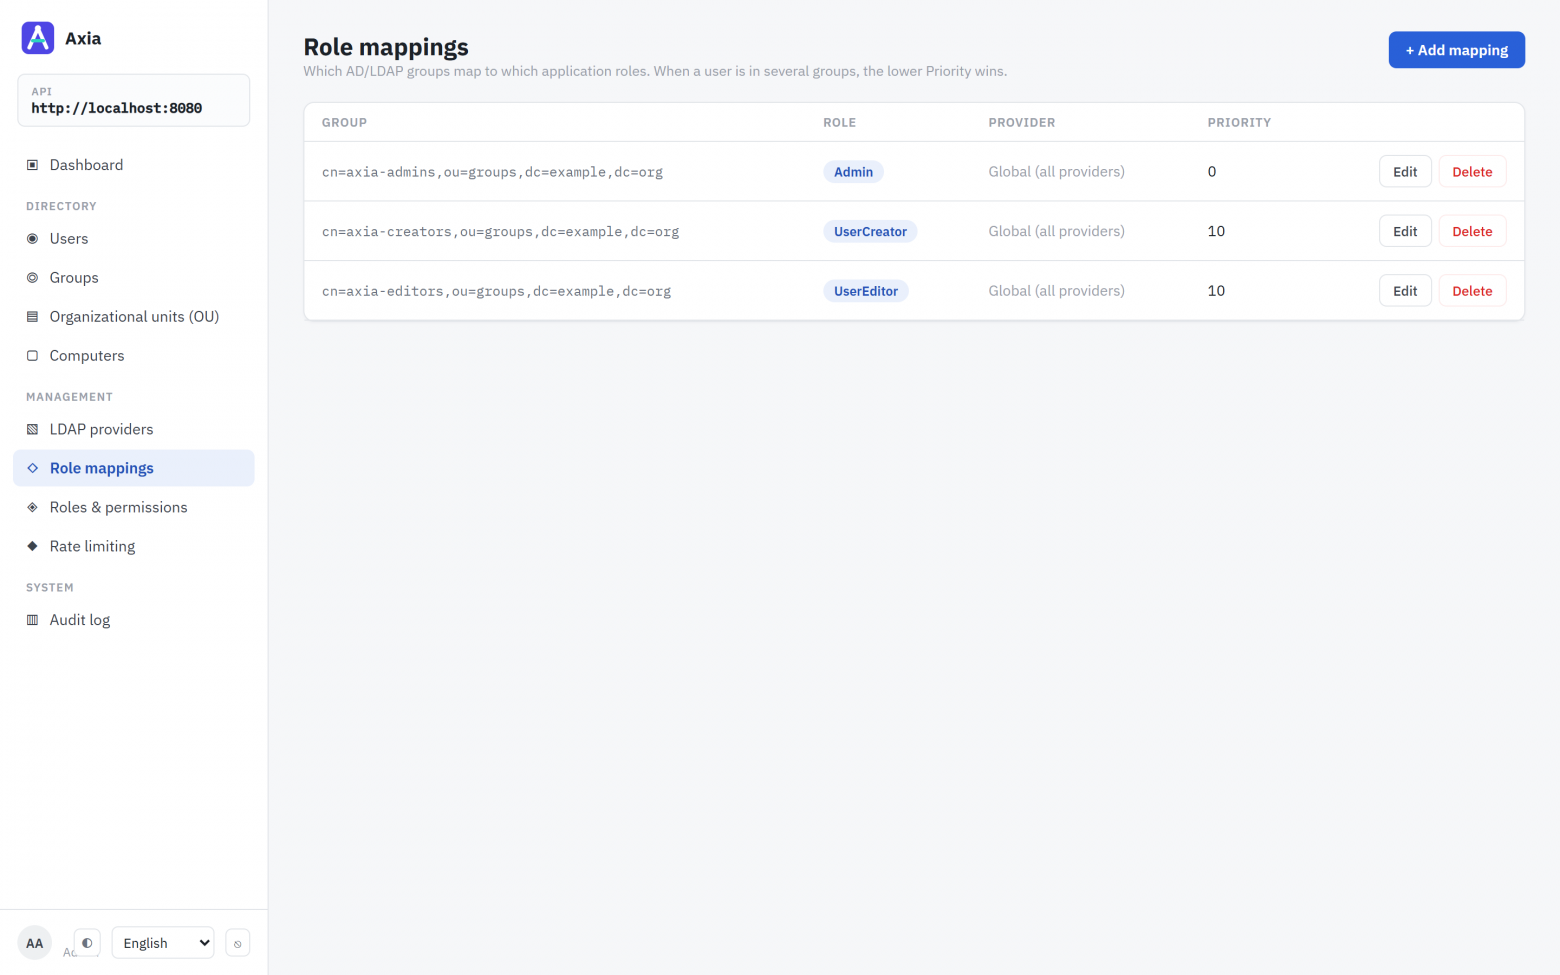Click the Role mappings page heading
This screenshot has width=1560, height=975.
(386, 47)
